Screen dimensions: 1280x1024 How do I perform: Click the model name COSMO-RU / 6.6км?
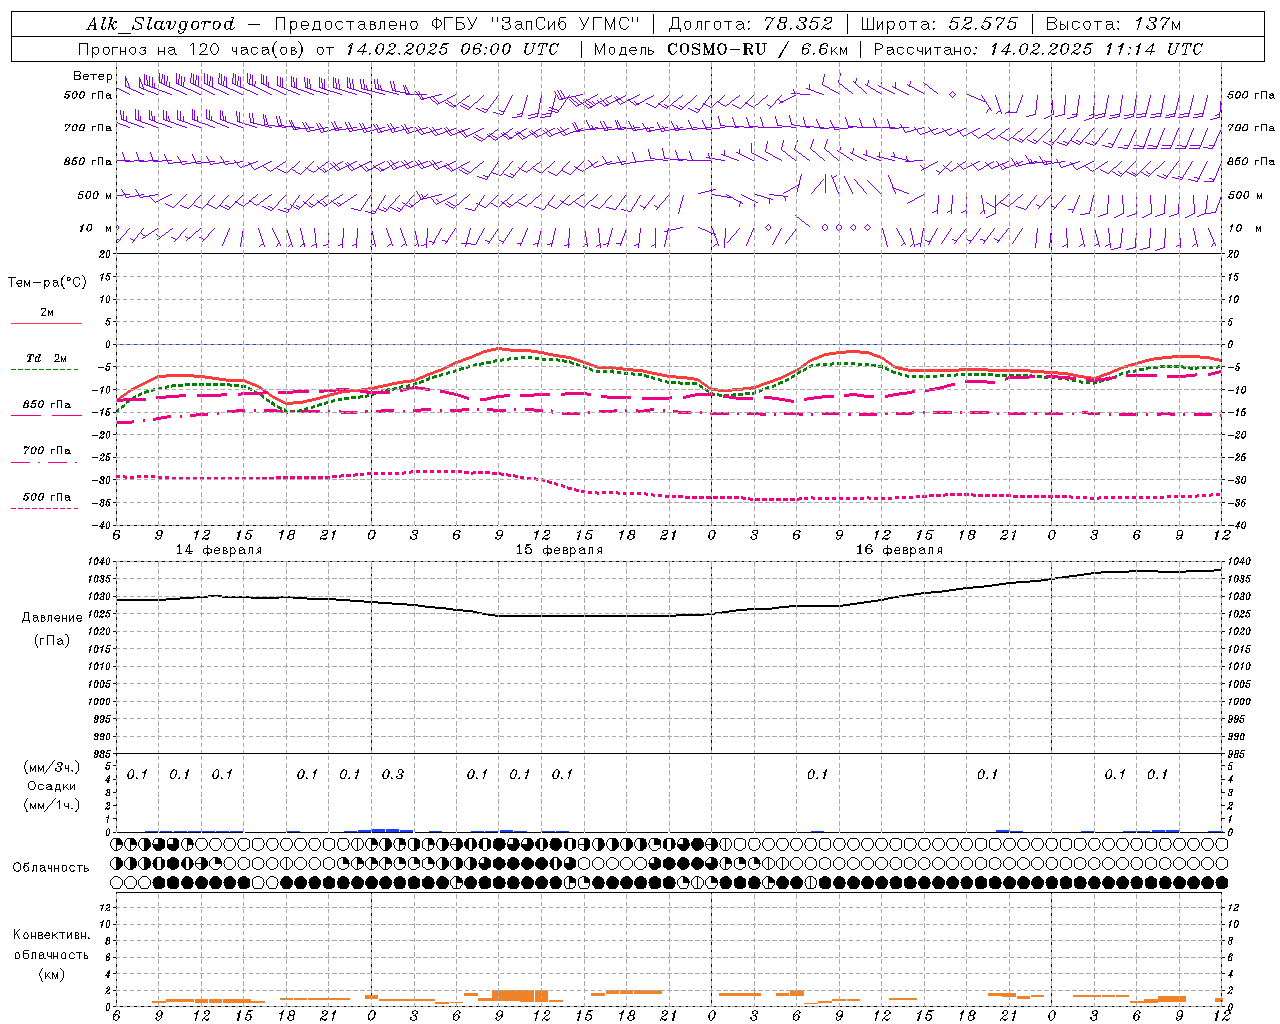tap(758, 49)
